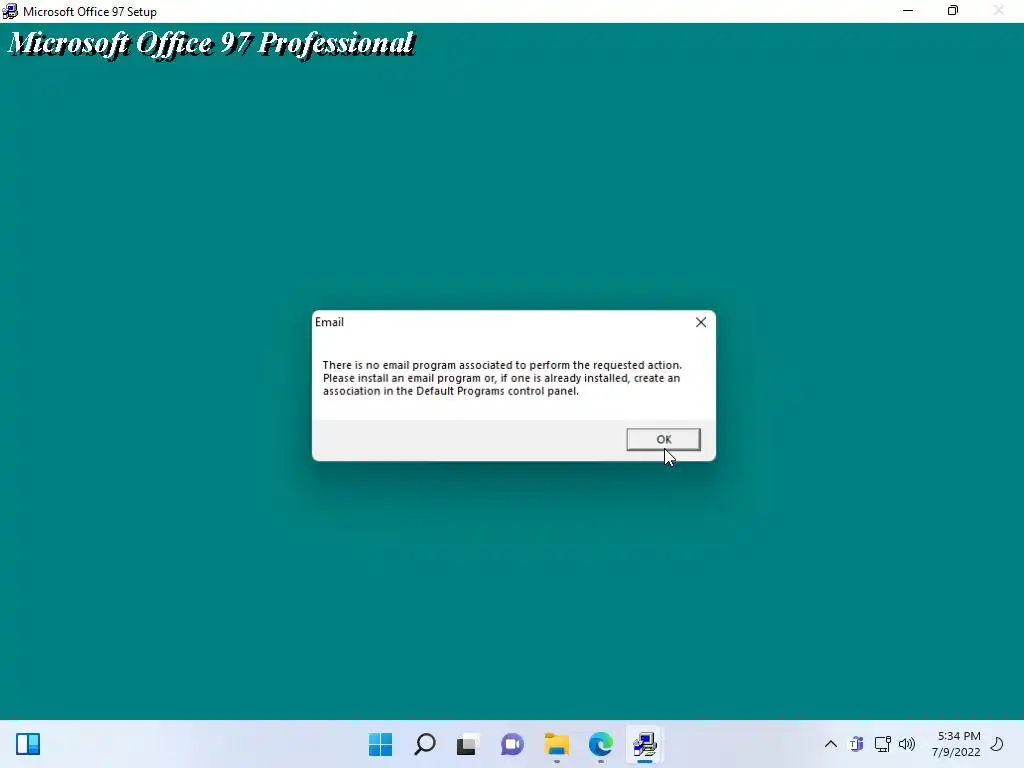Open File Explorer from the taskbar

coord(556,744)
